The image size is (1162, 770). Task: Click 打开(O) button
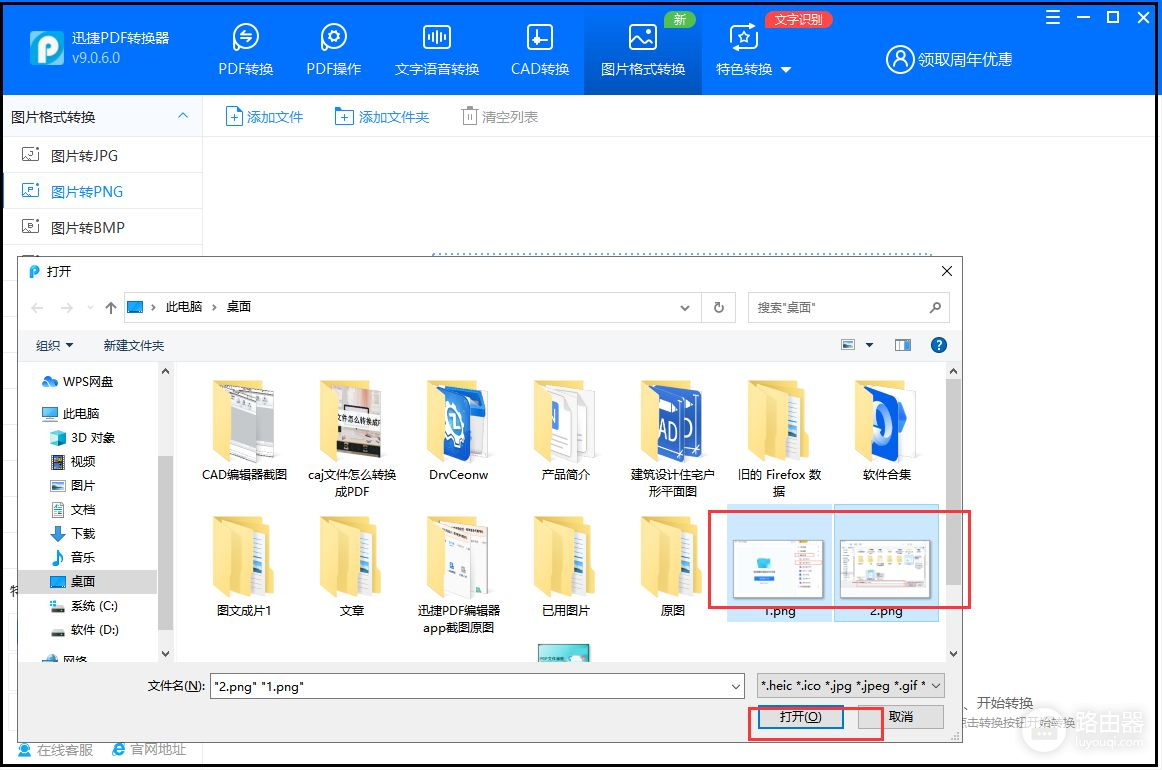coord(800,717)
